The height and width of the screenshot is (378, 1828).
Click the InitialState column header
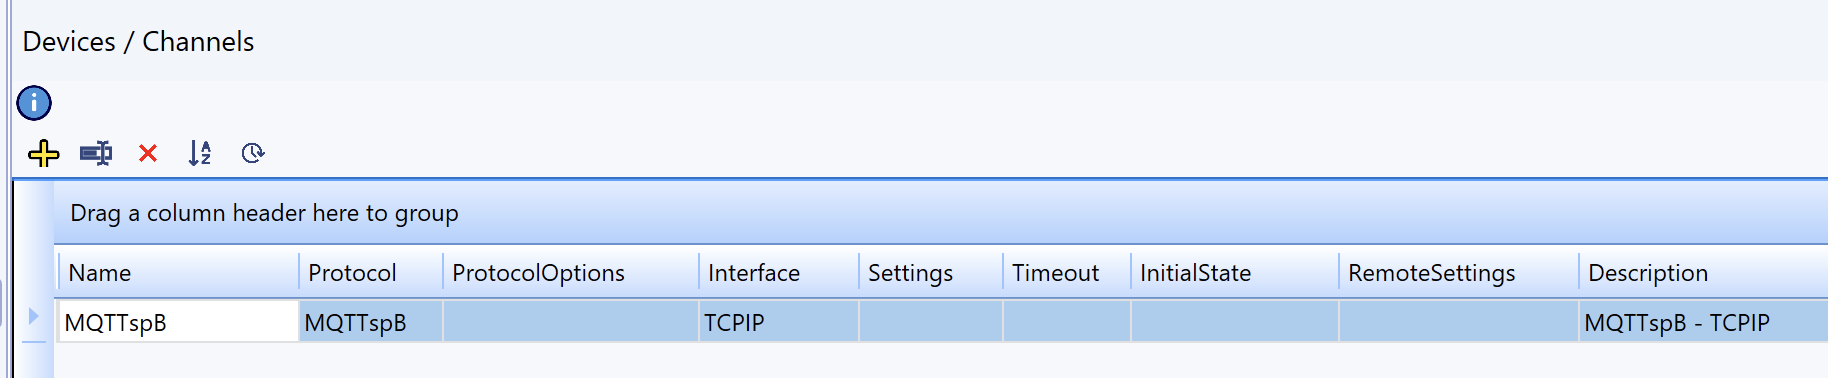1235,272
